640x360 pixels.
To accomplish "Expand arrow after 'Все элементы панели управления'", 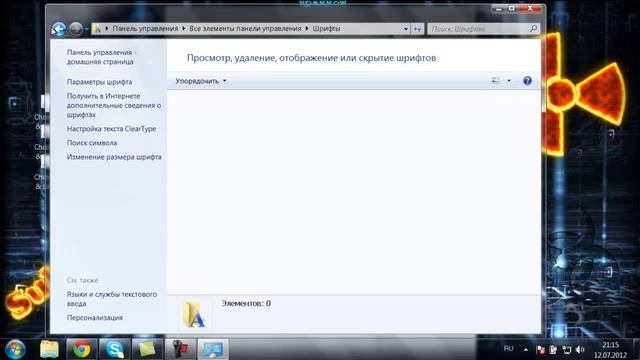I will point(307,29).
